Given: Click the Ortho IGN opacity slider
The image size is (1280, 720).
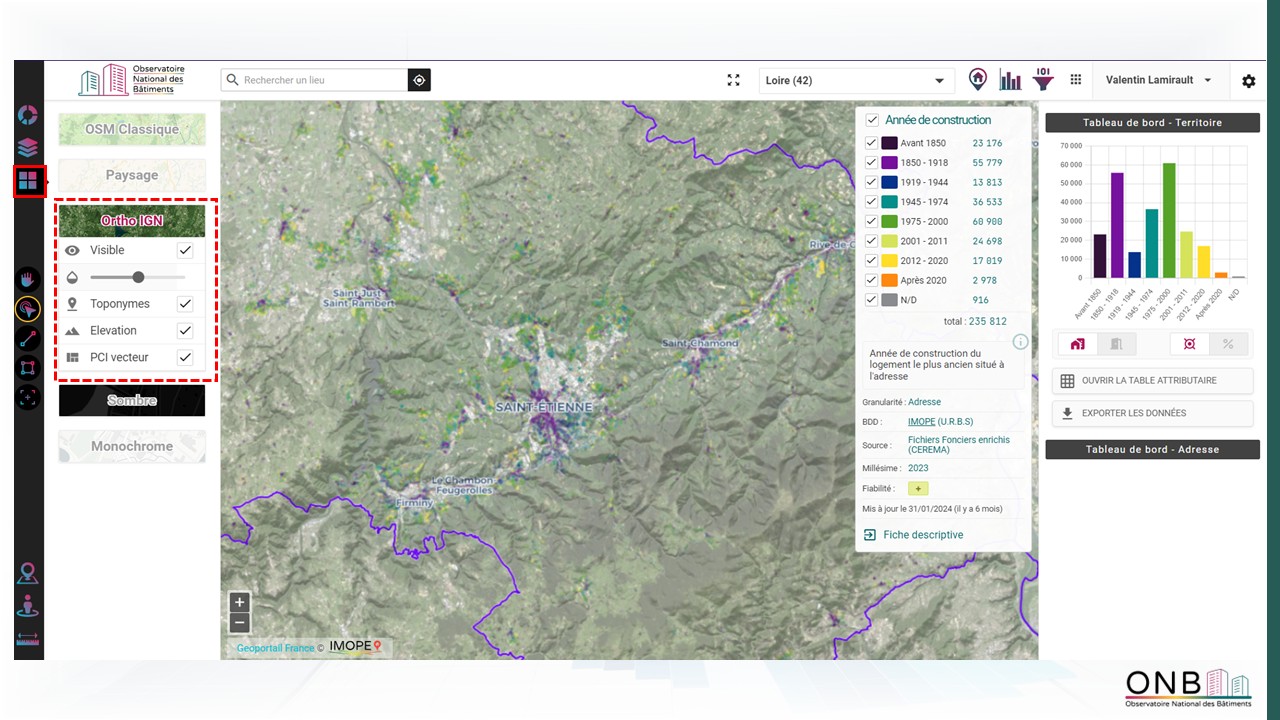Looking at the screenshot, I should pos(138,277).
